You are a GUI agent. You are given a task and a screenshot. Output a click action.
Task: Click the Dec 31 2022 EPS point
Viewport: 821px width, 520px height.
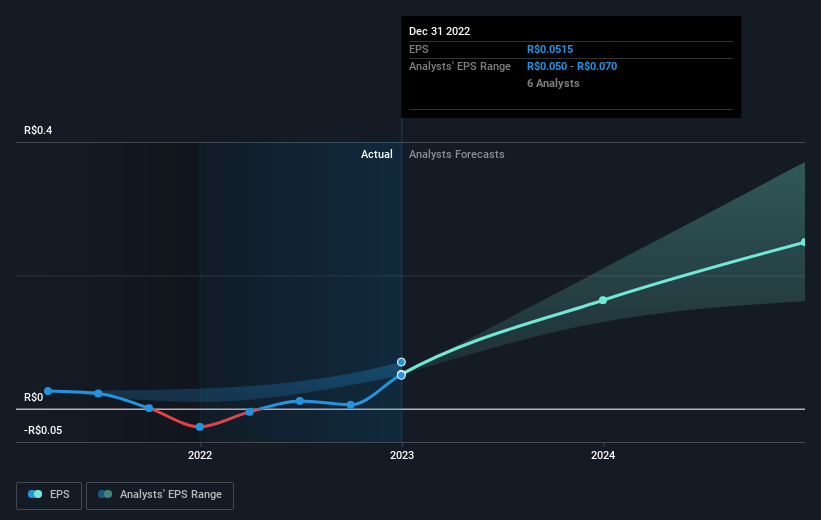pos(401,375)
